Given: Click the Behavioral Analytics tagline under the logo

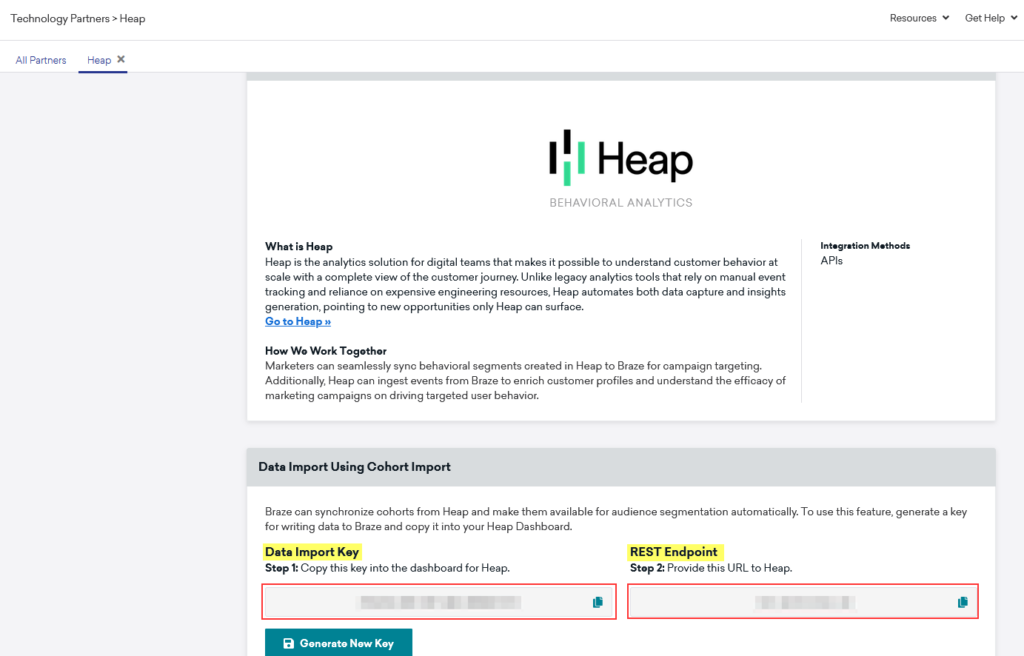Looking at the screenshot, I should point(620,203).
